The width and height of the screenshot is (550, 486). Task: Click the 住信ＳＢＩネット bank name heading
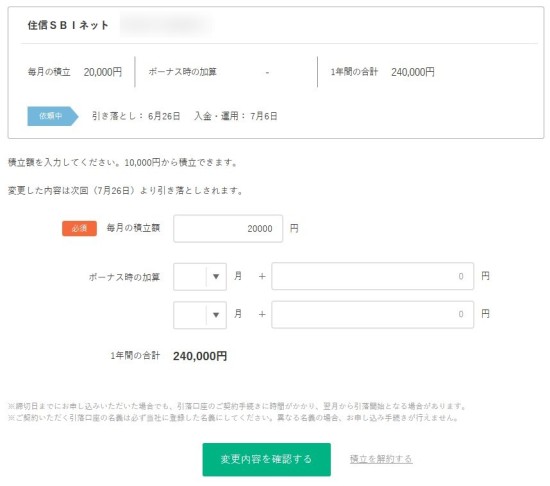point(68,25)
